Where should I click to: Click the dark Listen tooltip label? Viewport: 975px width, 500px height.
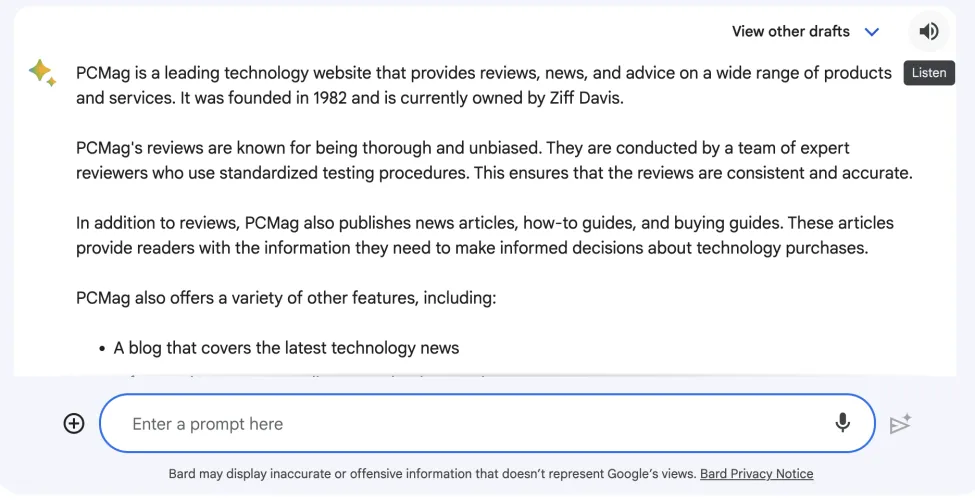tap(929, 73)
